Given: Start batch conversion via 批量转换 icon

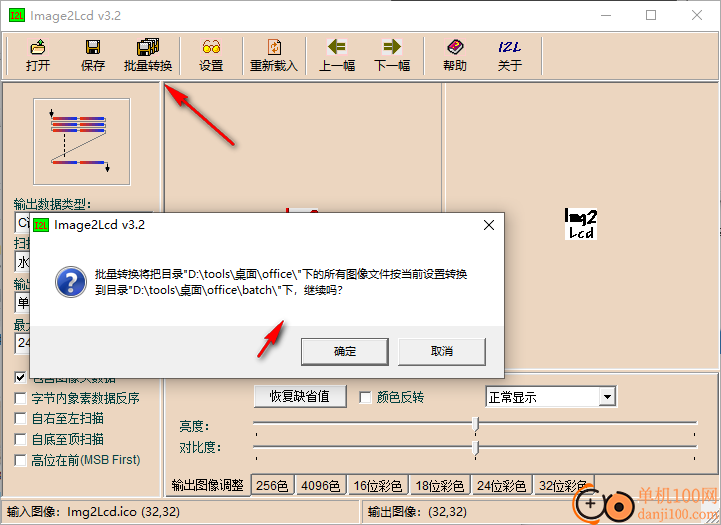Looking at the screenshot, I should pyautogui.click(x=148, y=55).
